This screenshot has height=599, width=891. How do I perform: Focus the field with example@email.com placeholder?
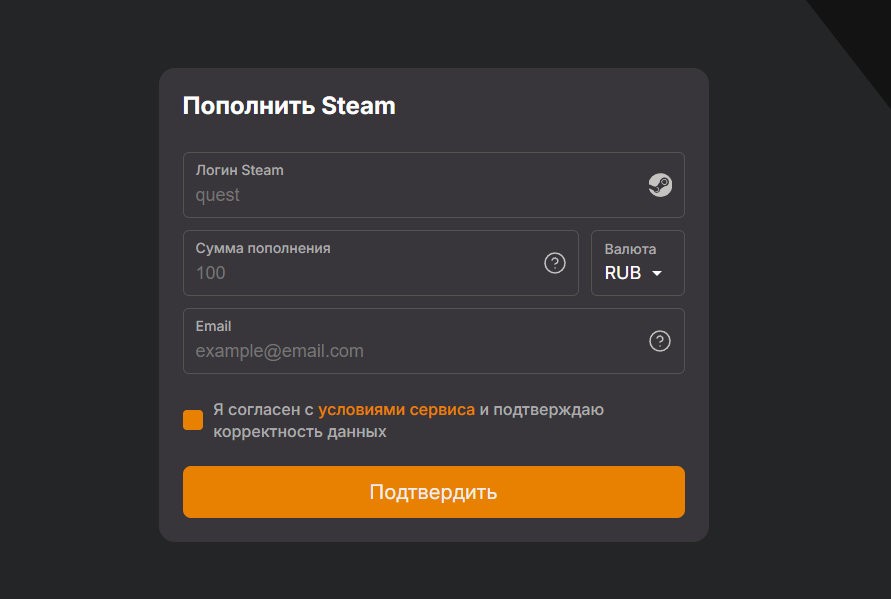click(x=400, y=351)
